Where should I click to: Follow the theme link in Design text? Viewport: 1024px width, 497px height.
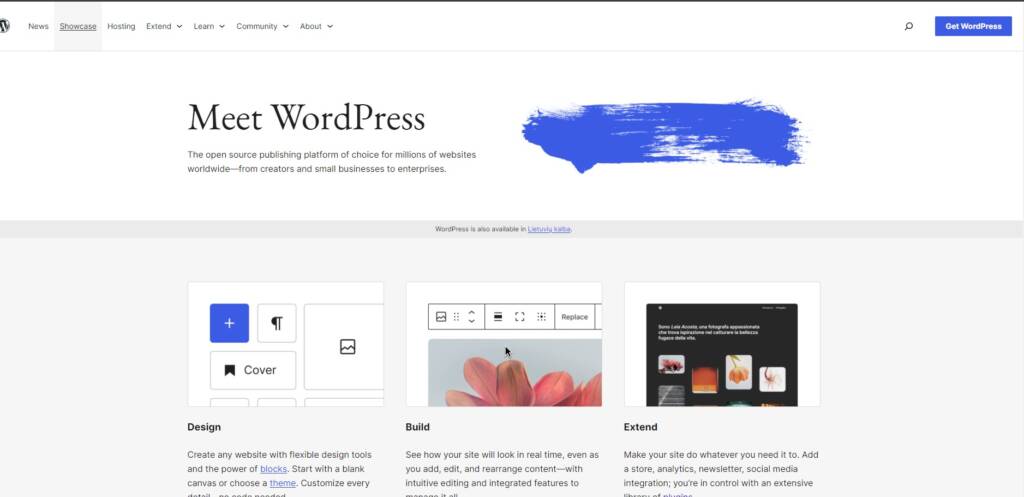[x=283, y=483]
